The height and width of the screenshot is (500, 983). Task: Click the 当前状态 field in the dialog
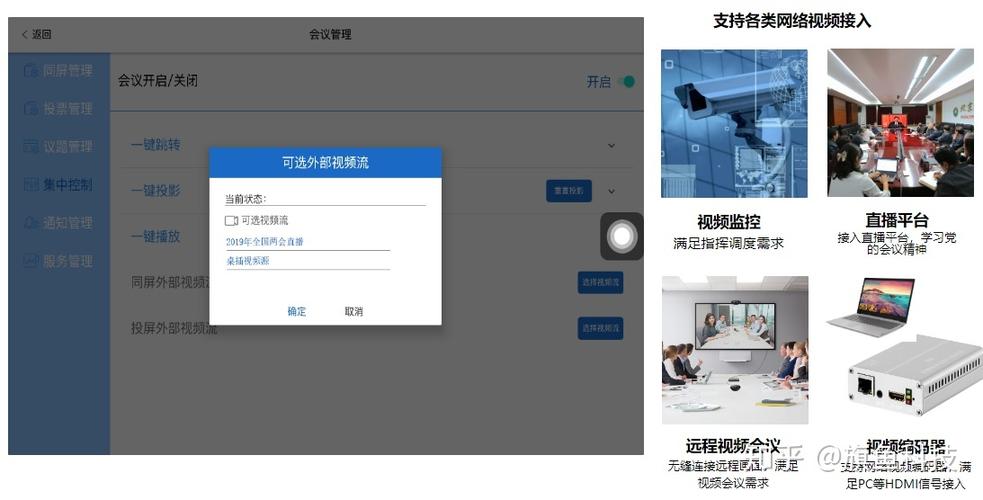point(325,199)
